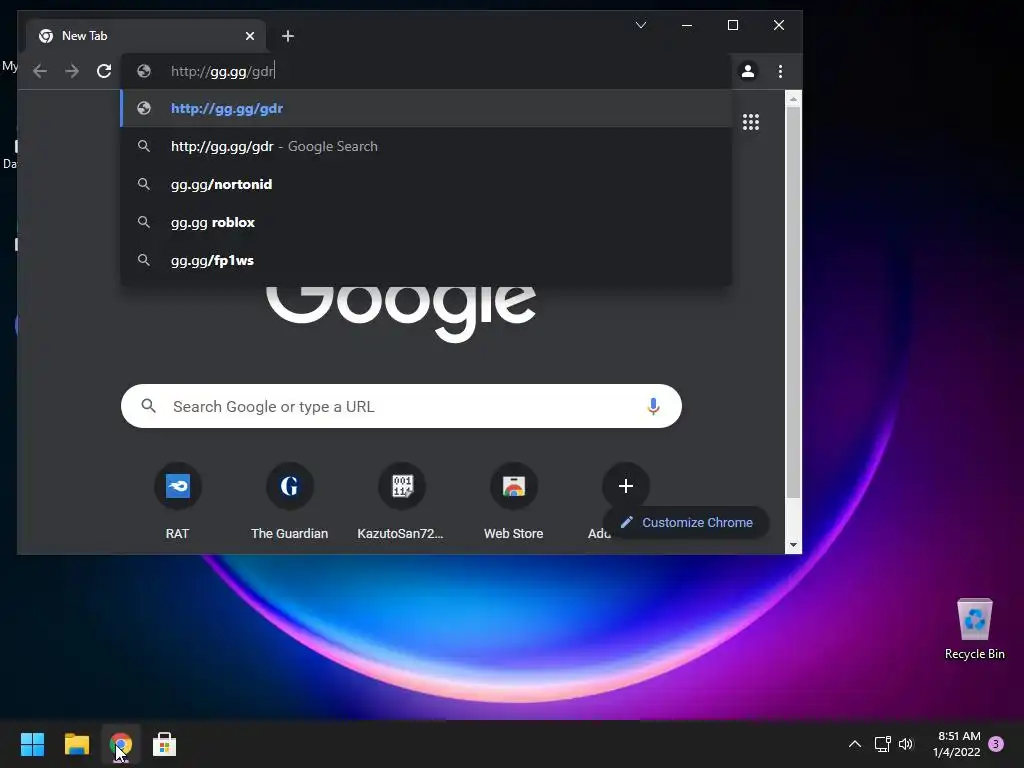Open the Web Store shortcut

(514, 486)
